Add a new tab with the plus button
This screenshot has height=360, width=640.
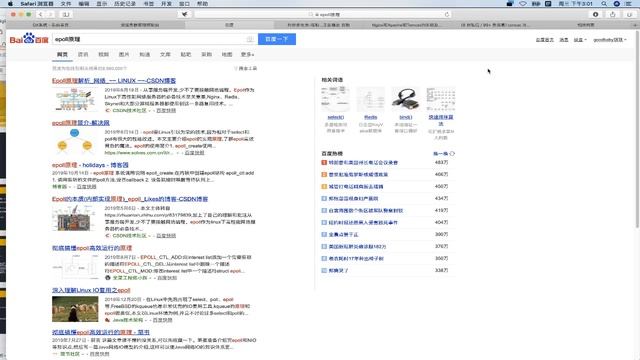(636, 25)
